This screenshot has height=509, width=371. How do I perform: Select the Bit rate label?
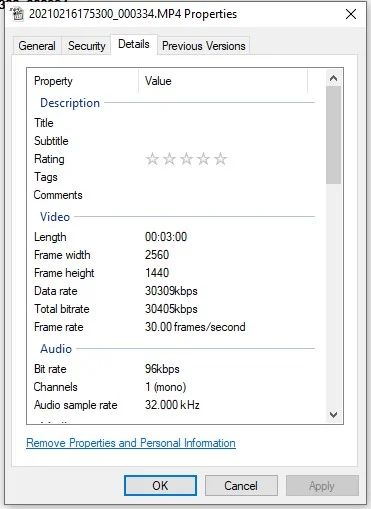[x=50, y=369]
